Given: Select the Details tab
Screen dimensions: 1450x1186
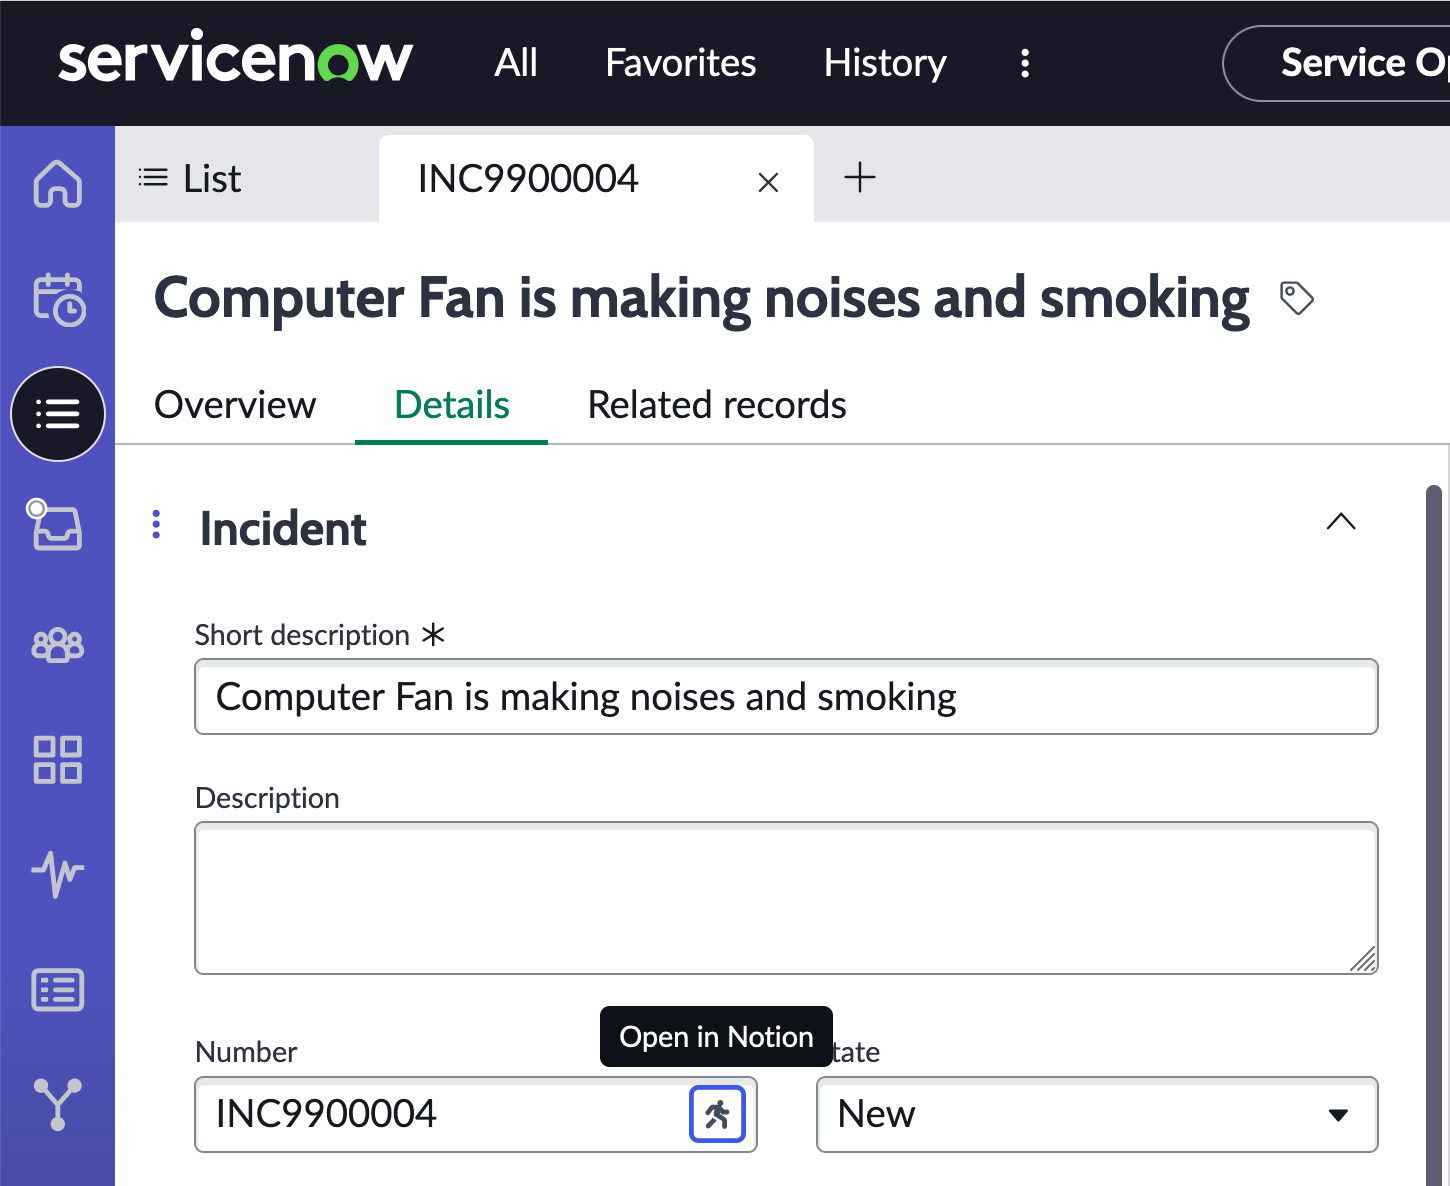Looking at the screenshot, I should point(452,405).
